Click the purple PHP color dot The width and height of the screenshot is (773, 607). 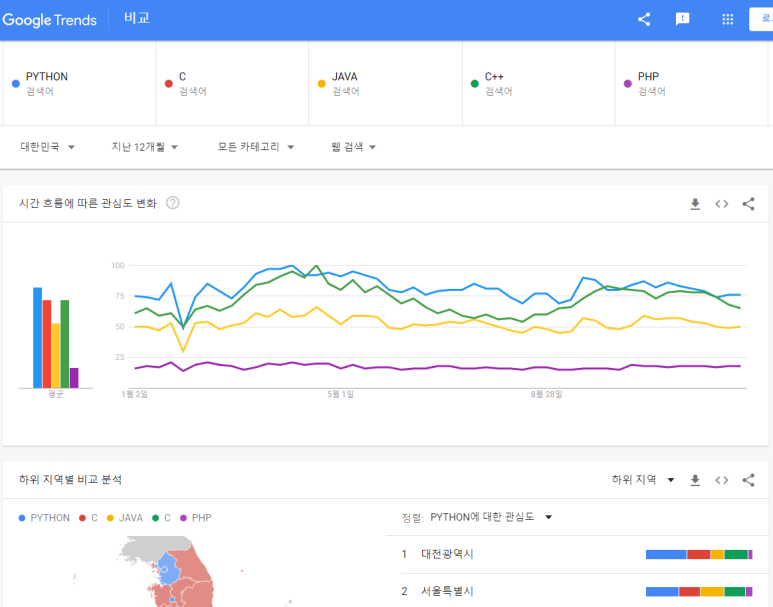628,84
